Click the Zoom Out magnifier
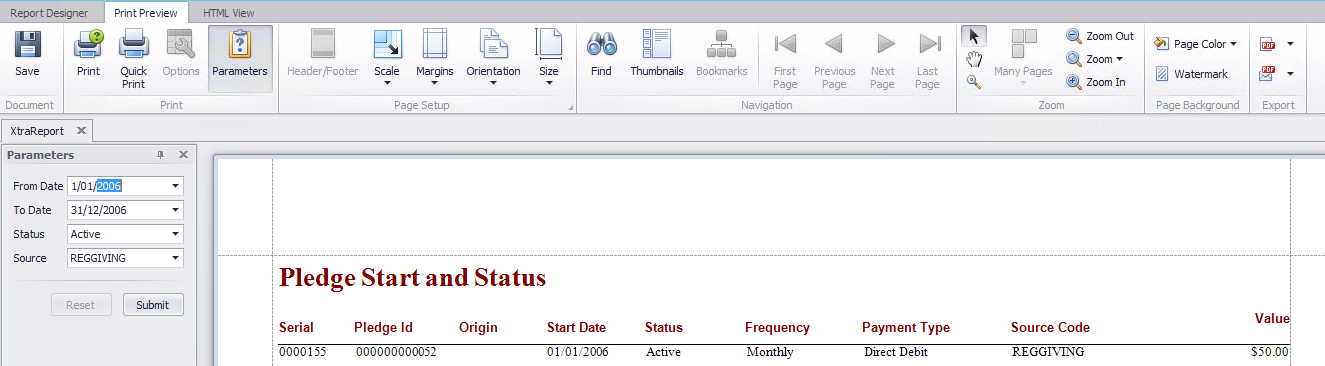The height and width of the screenshot is (366, 1325). click(1100, 36)
